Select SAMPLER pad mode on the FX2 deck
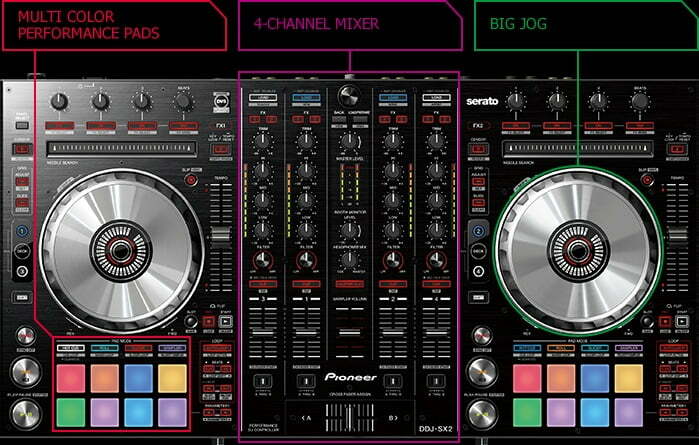 coord(629,348)
